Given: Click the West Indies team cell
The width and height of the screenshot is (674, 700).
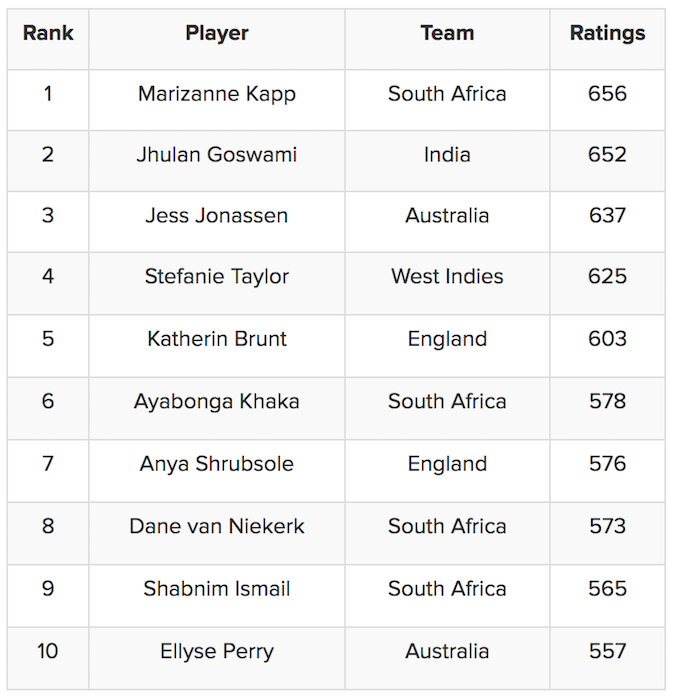Looking at the screenshot, I should pyautogui.click(x=447, y=277).
